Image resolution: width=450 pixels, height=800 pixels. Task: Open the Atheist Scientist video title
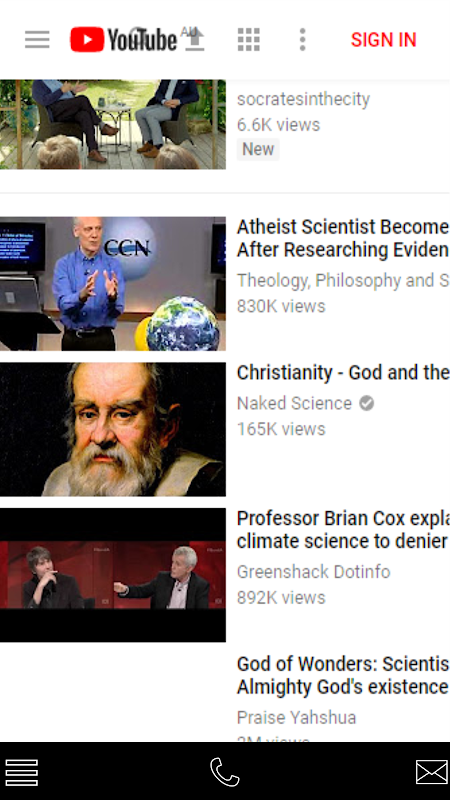point(343,238)
